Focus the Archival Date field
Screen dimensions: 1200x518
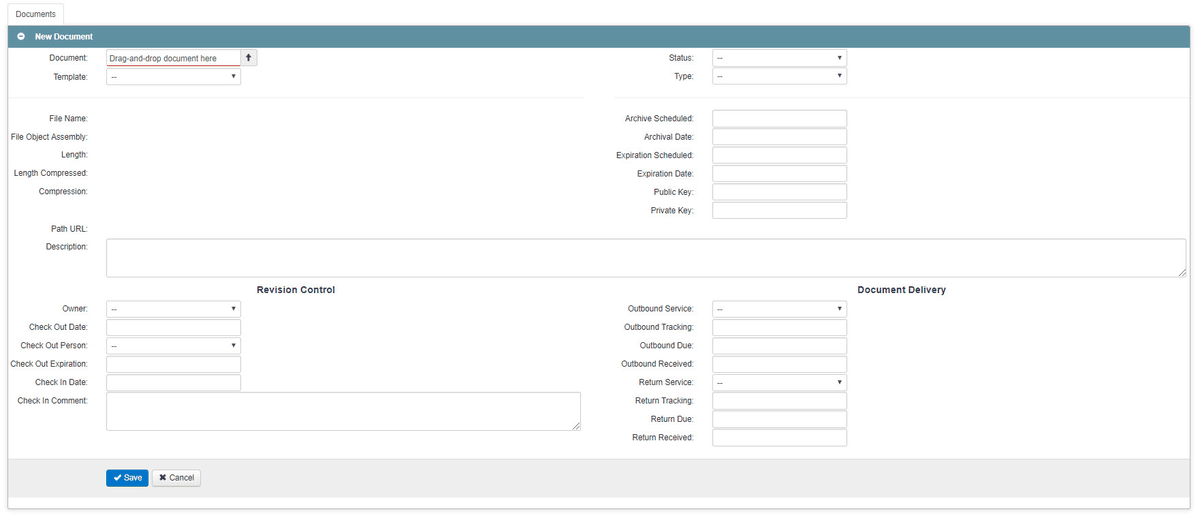click(780, 137)
